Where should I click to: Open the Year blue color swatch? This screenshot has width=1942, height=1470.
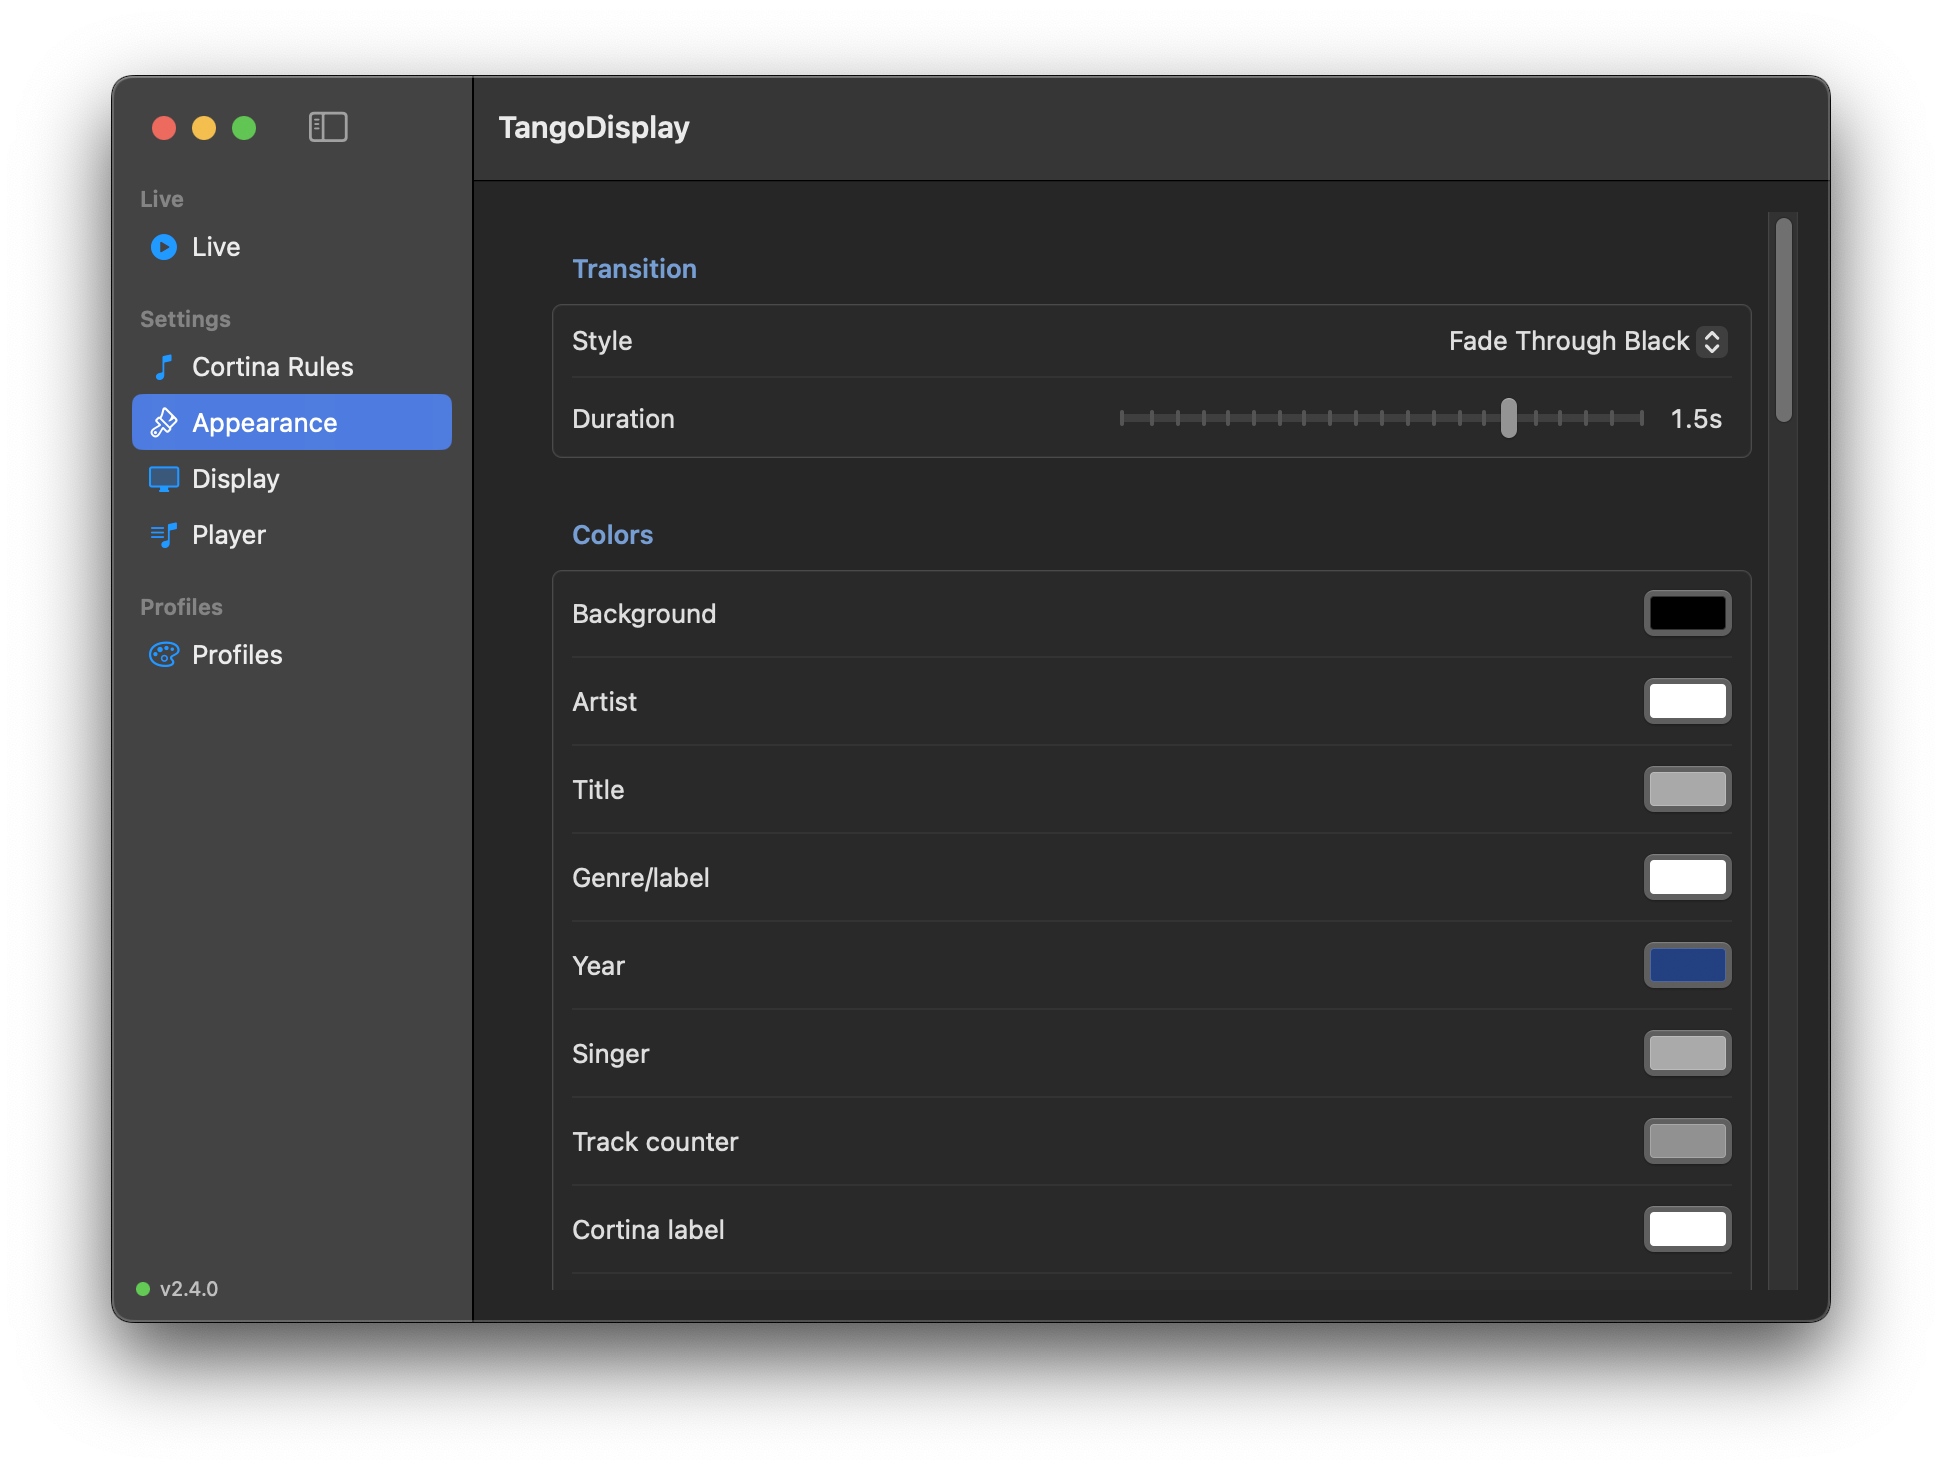click(1688, 965)
